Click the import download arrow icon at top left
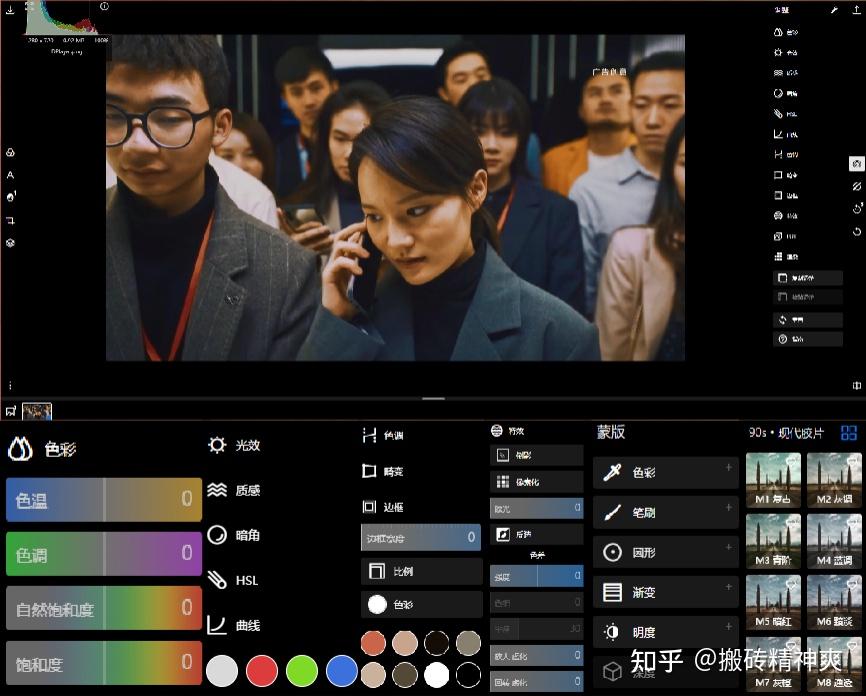Screen dimensions: 866x696 pos(10,9)
